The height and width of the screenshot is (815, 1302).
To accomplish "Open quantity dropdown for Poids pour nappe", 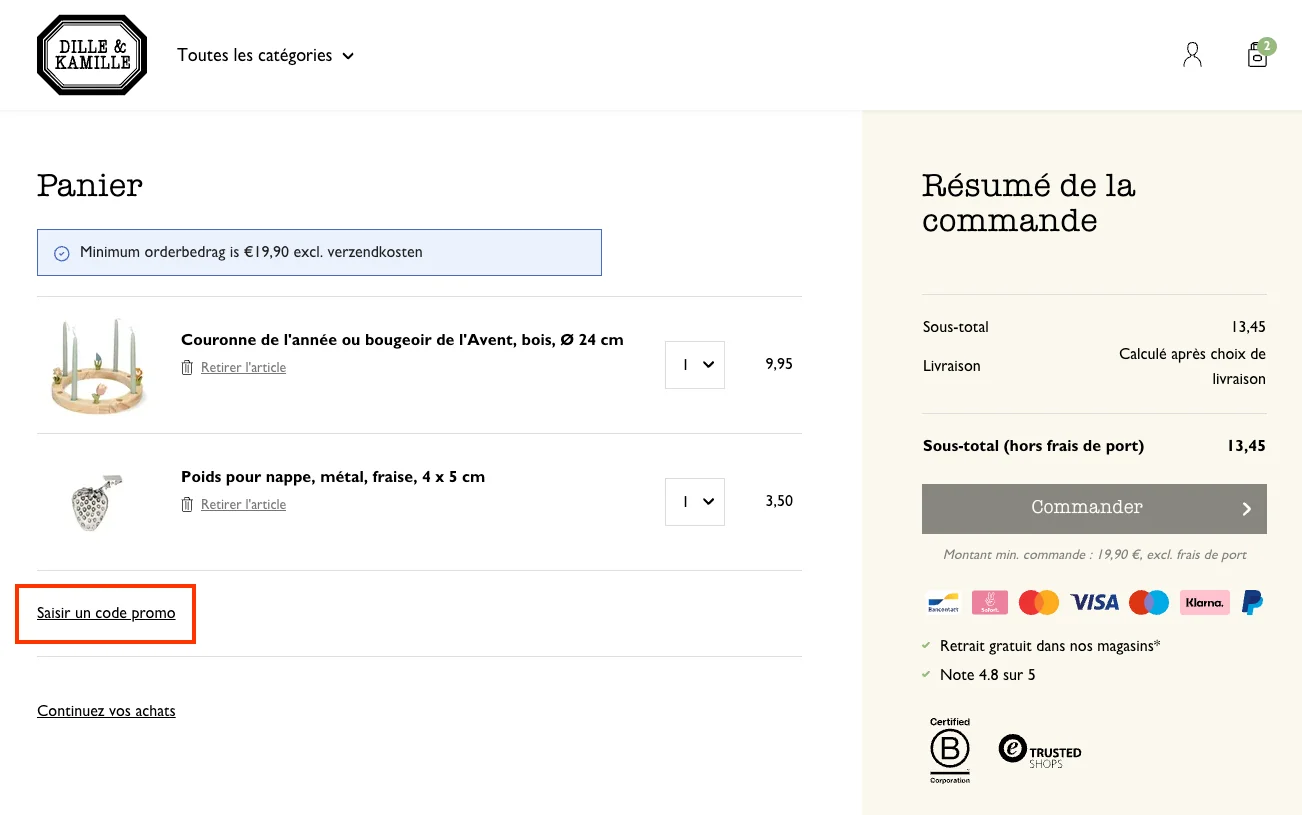I will pyautogui.click(x=695, y=502).
